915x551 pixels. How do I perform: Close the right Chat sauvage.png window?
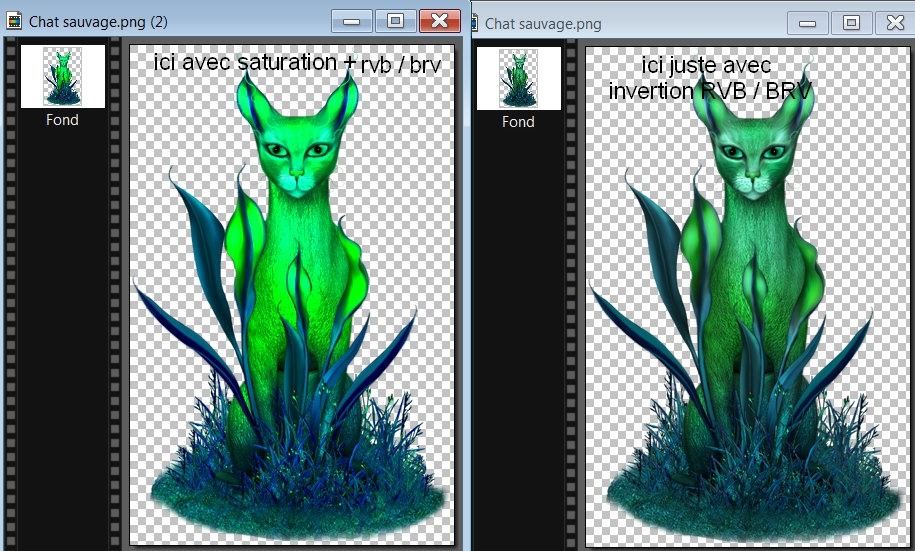click(895, 23)
